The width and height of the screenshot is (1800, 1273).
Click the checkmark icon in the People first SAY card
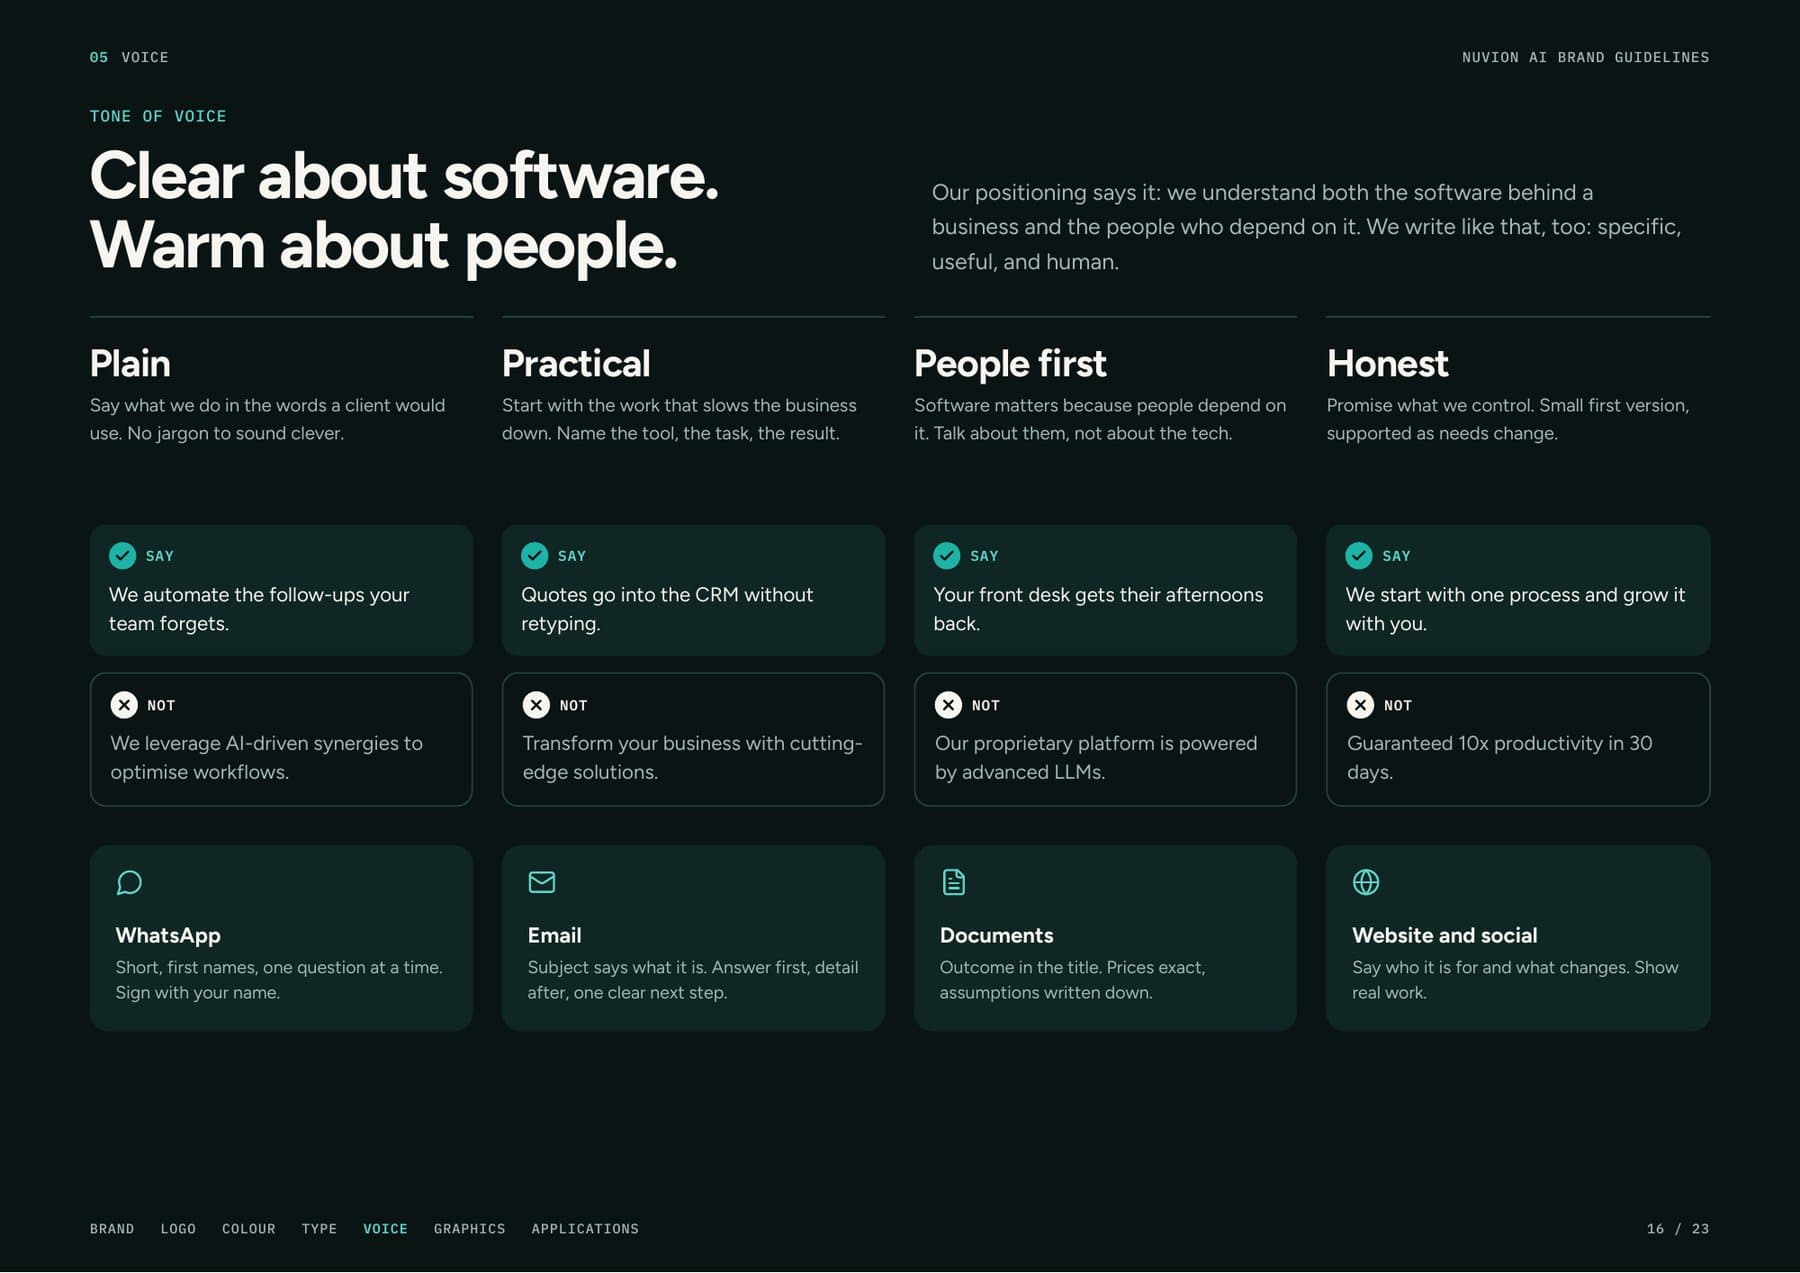pos(947,555)
